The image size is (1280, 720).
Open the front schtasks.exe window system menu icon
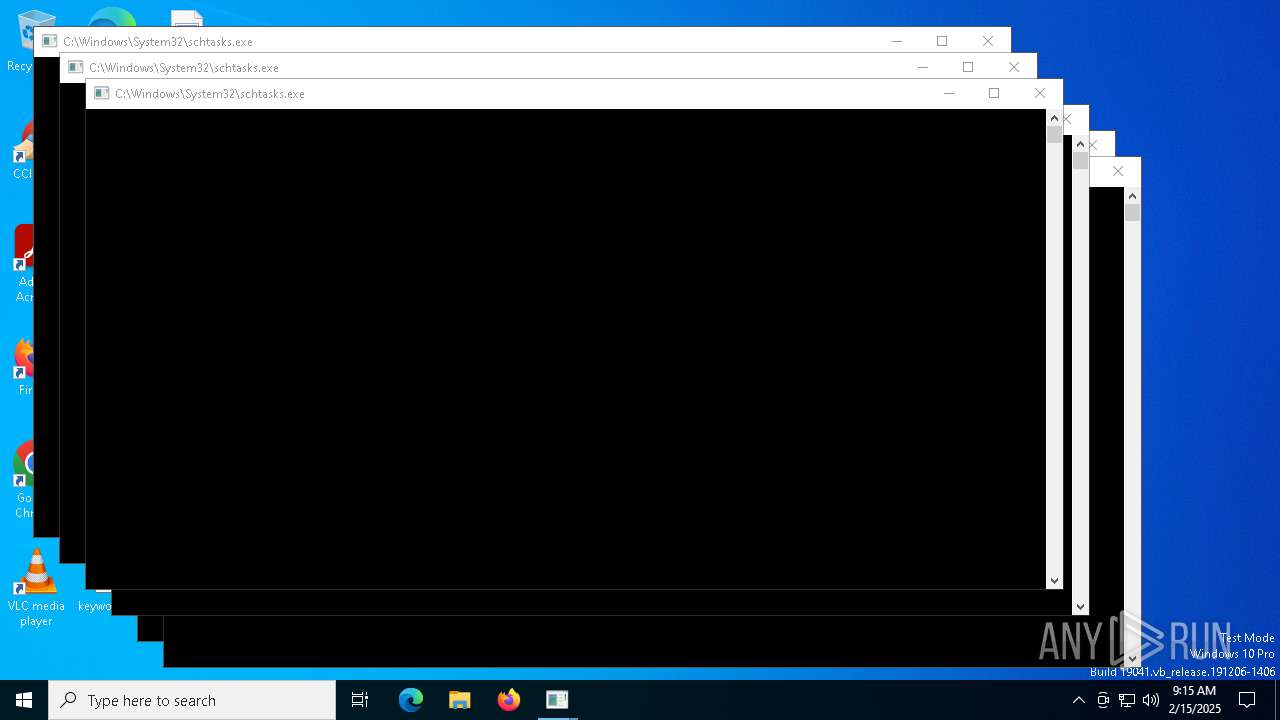coord(102,93)
